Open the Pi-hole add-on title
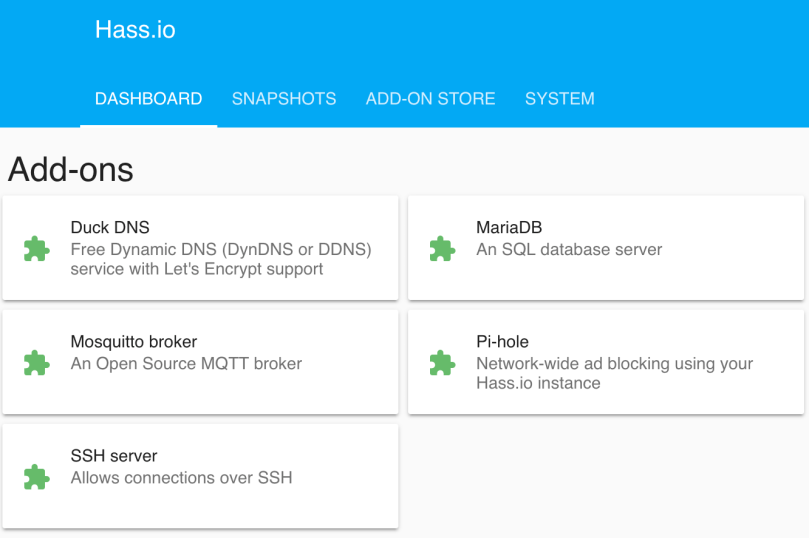 click(x=502, y=342)
